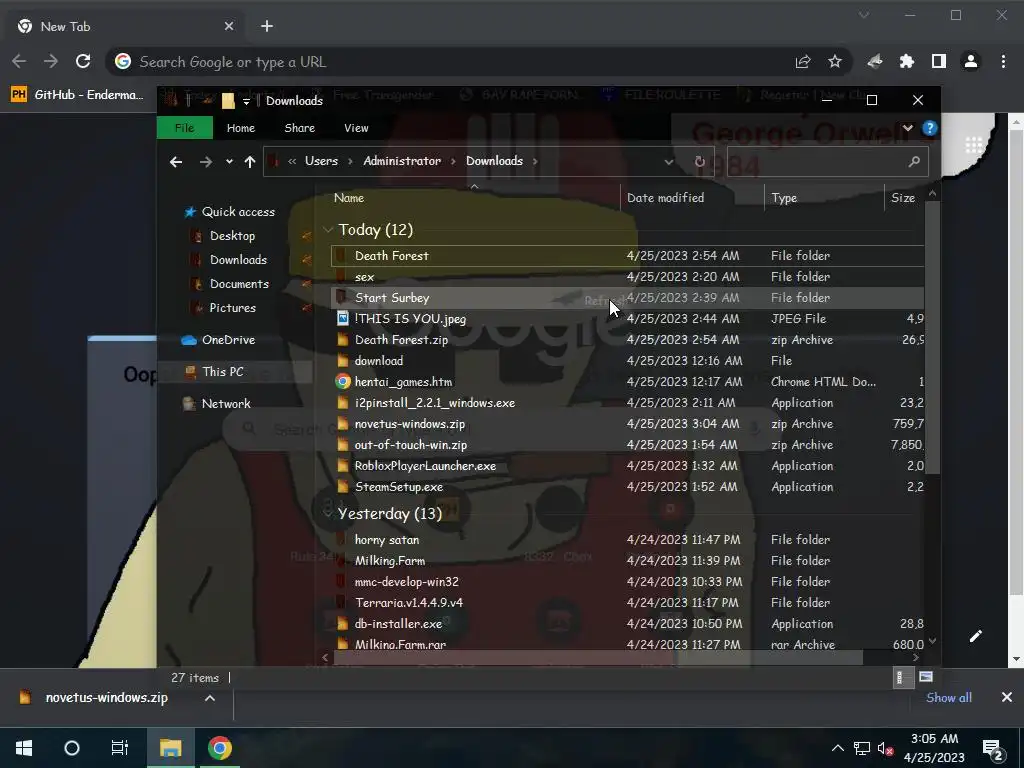Click Show all downloads
This screenshot has height=768, width=1024.
[x=949, y=697]
